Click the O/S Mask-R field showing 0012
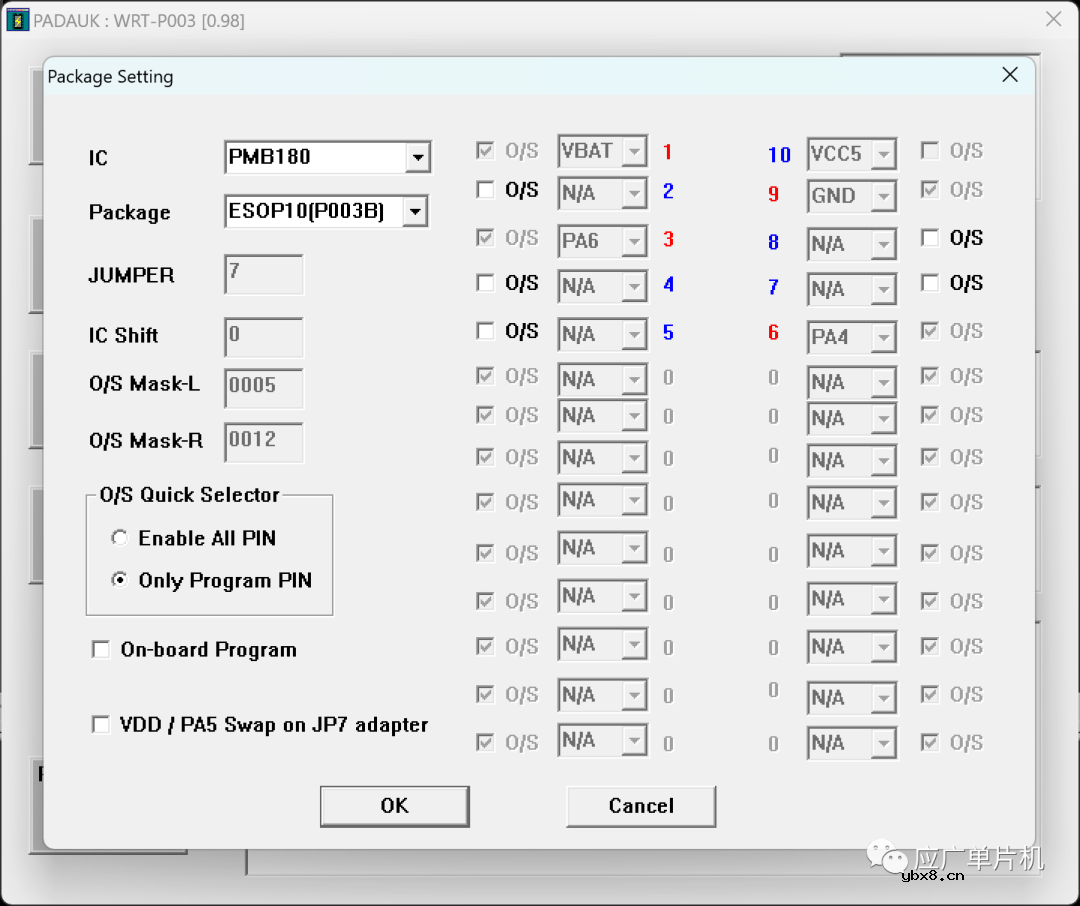The width and height of the screenshot is (1080, 906). point(264,442)
